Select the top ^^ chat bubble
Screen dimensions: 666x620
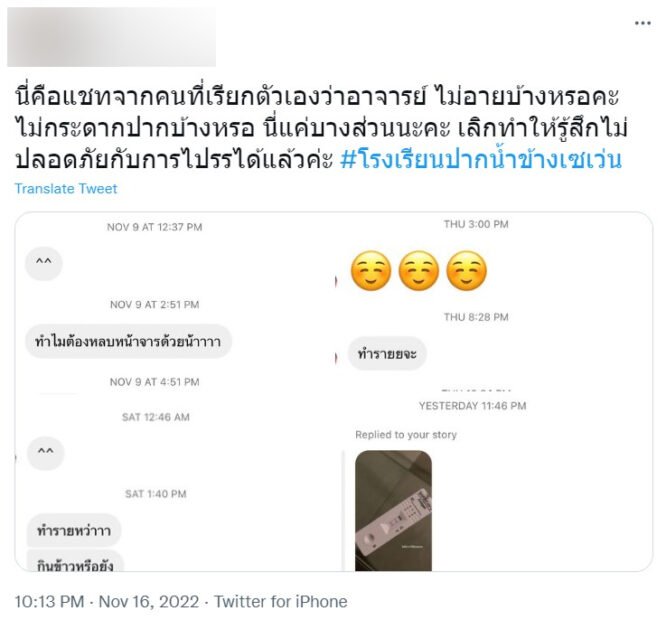[x=44, y=263]
